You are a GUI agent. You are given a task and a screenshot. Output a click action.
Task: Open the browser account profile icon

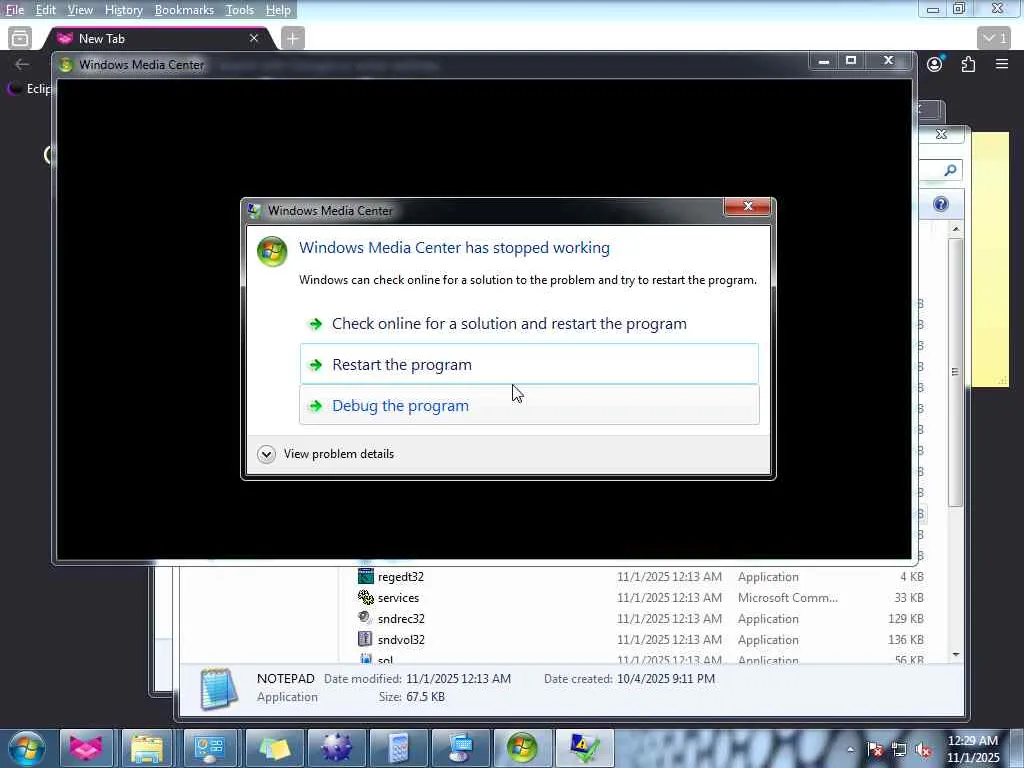tap(935, 64)
